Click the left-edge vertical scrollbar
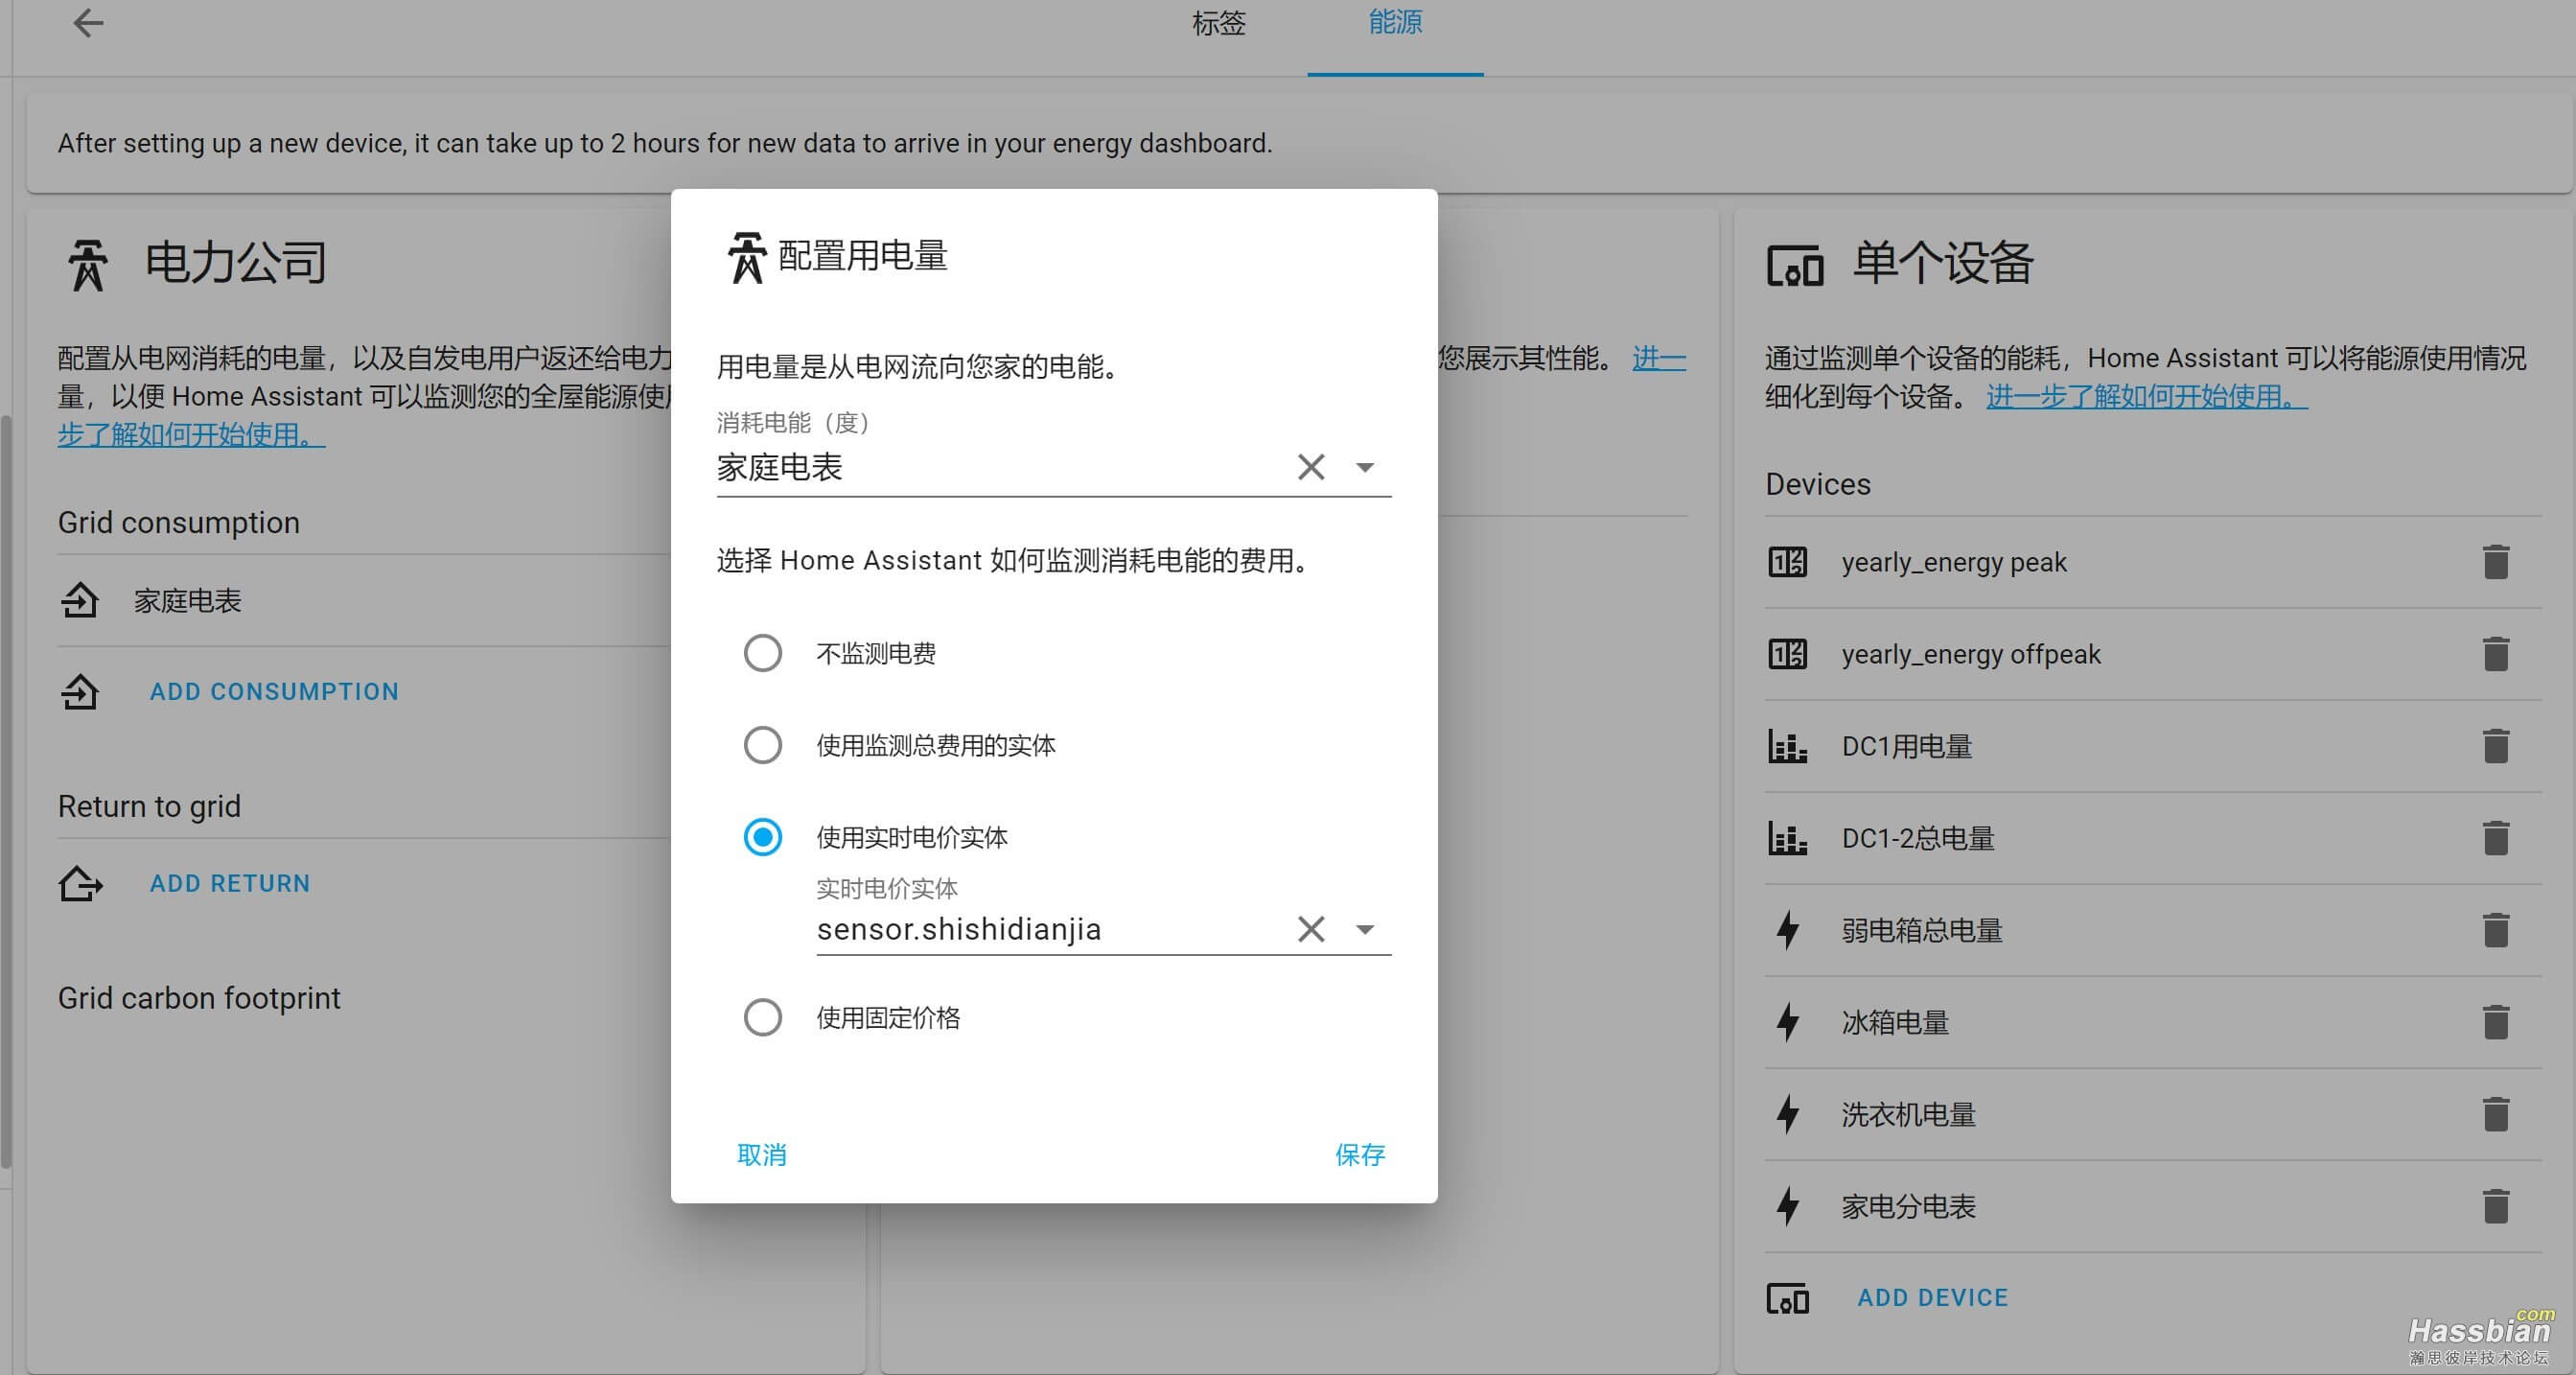The width and height of the screenshot is (2576, 1375). (x=6, y=790)
